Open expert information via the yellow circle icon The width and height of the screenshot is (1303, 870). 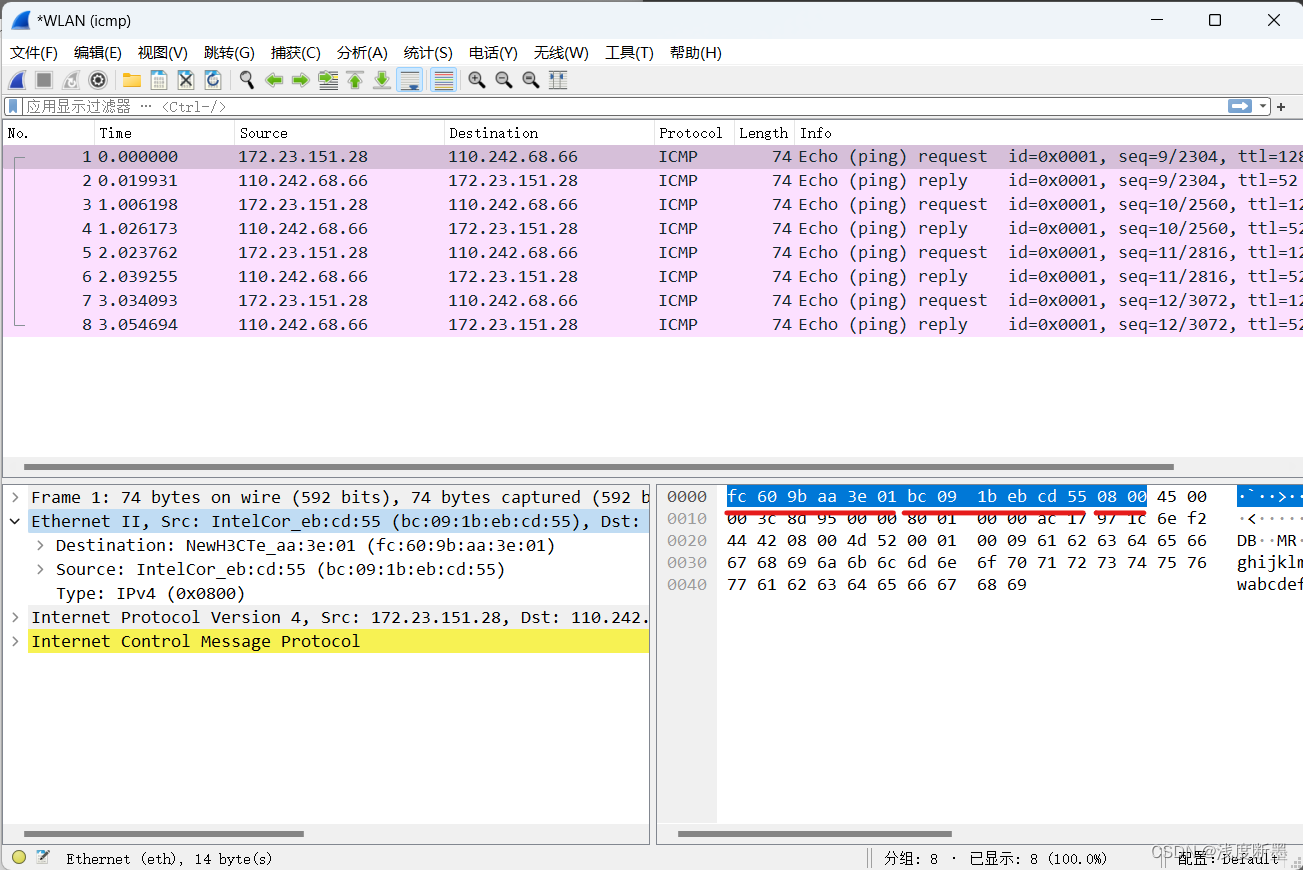[x=19, y=857]
